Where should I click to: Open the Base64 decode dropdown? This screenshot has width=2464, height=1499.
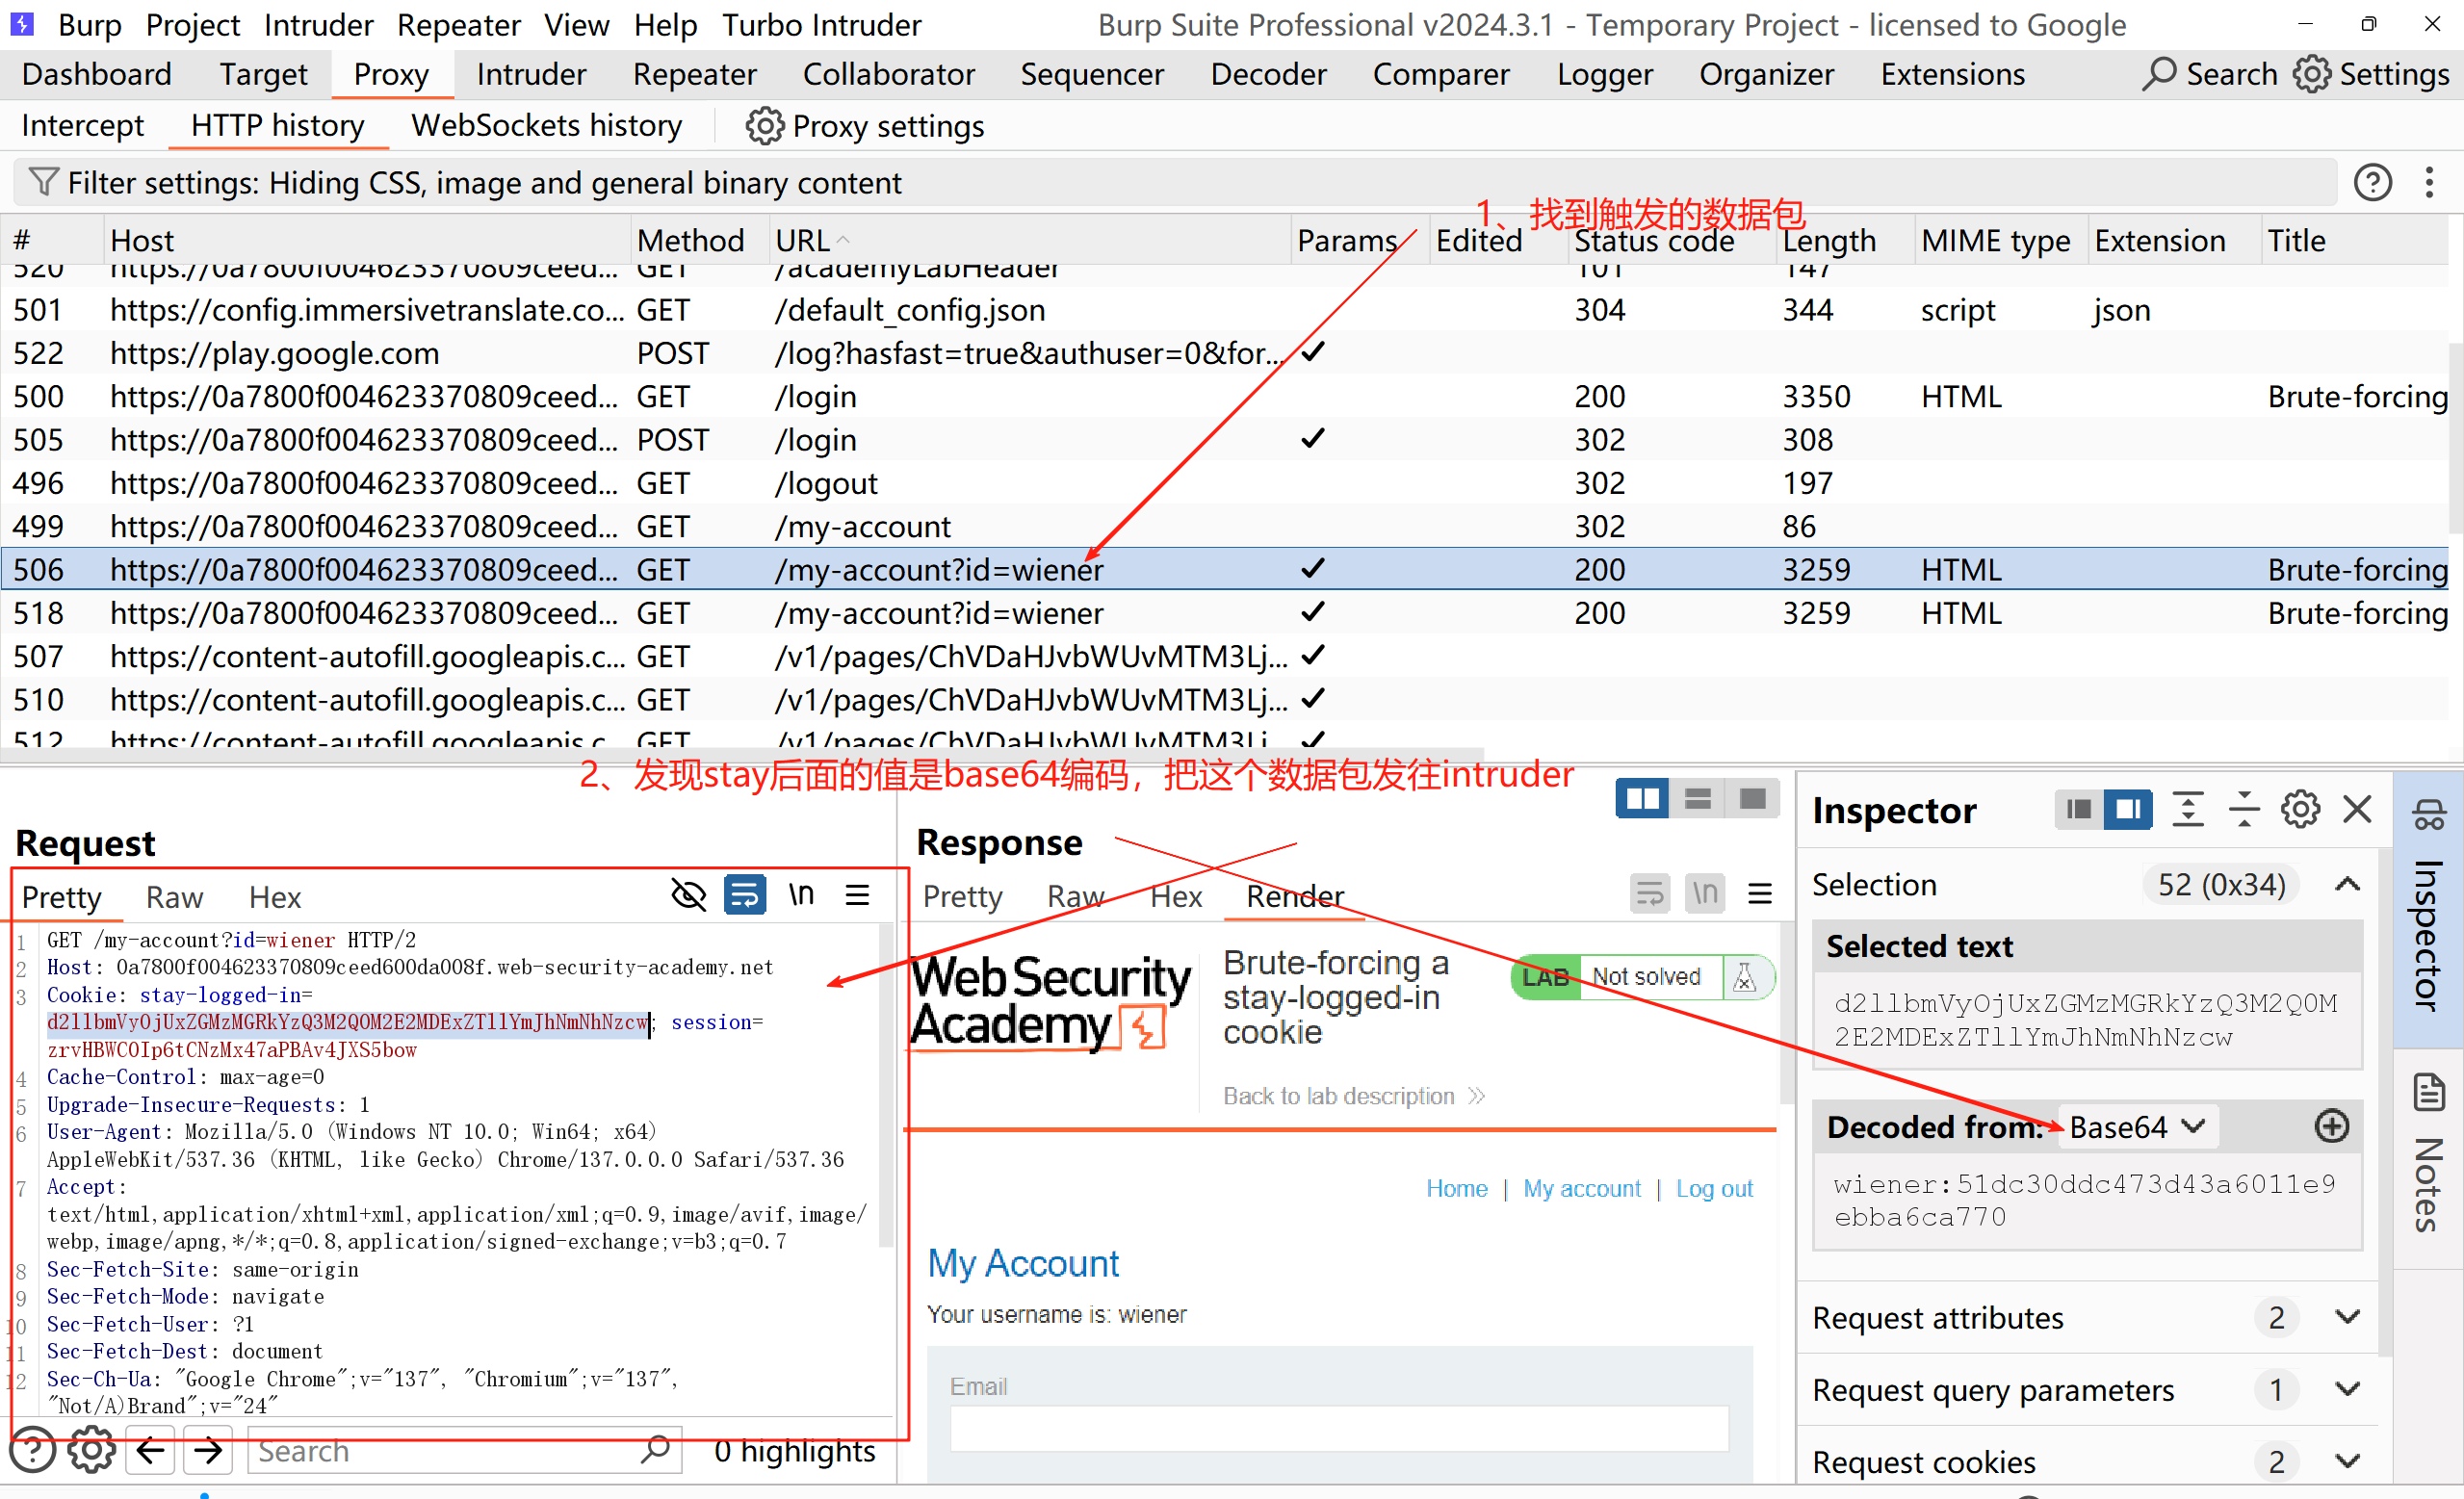point(2136,1127)
